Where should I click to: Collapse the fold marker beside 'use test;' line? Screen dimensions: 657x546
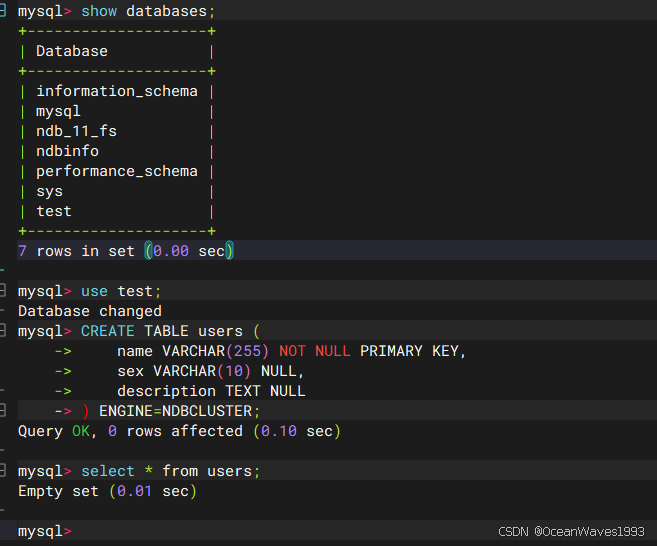pyautogui.click(x=3, y=290)
